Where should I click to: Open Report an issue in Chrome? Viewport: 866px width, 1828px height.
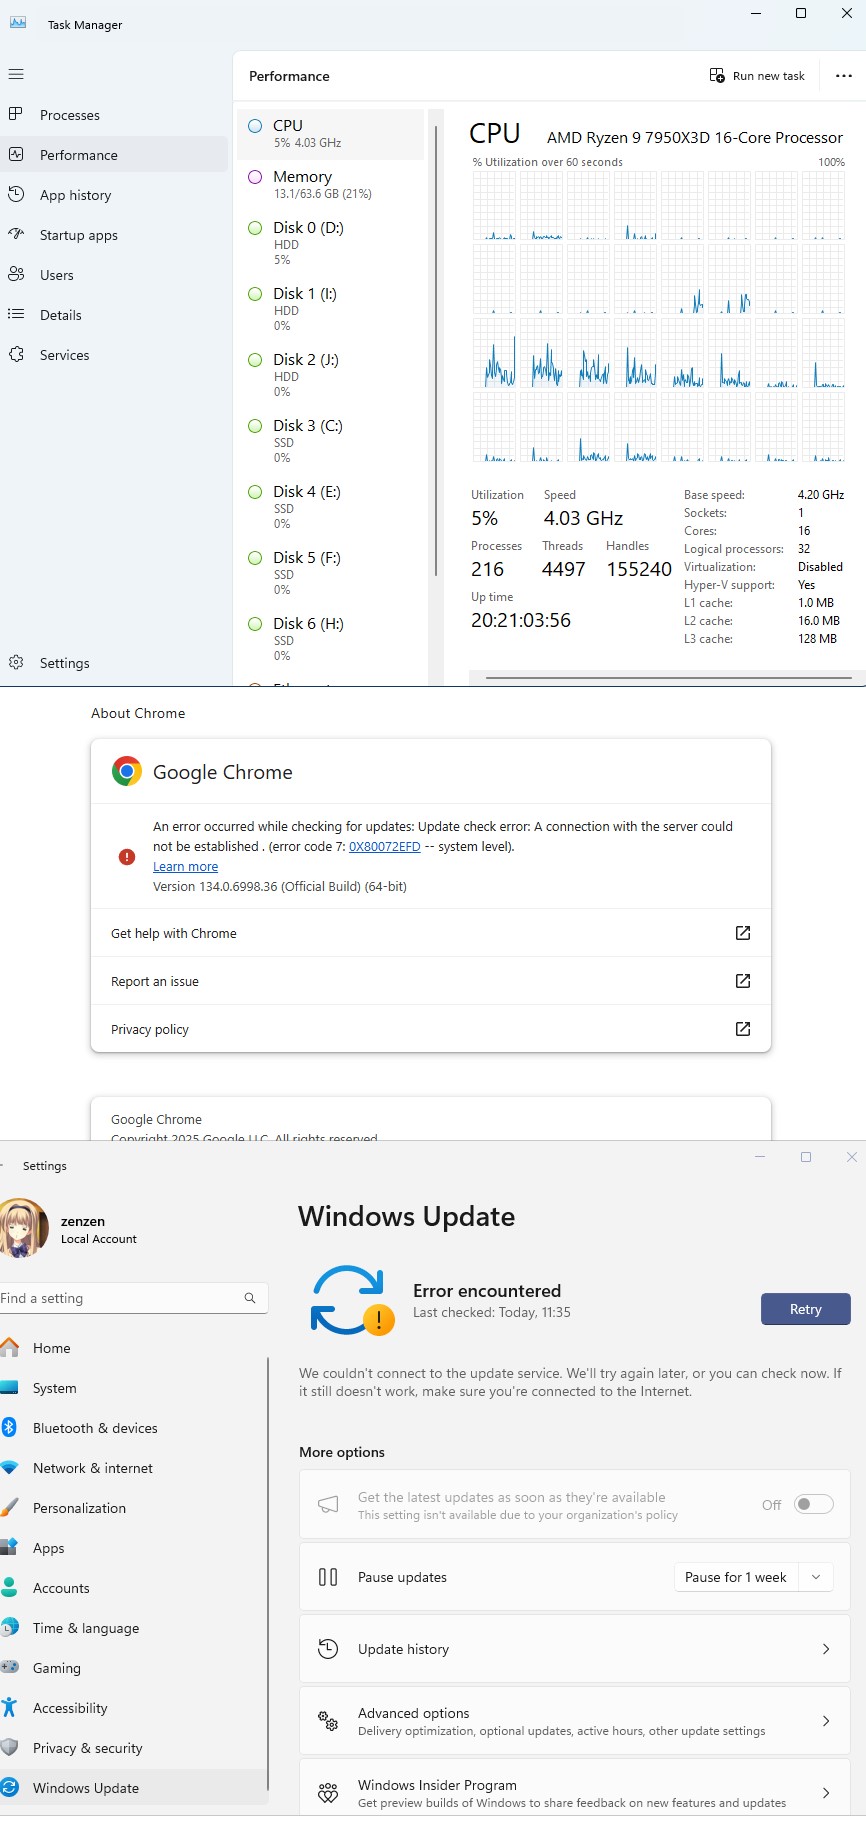[x=431, y=981]
